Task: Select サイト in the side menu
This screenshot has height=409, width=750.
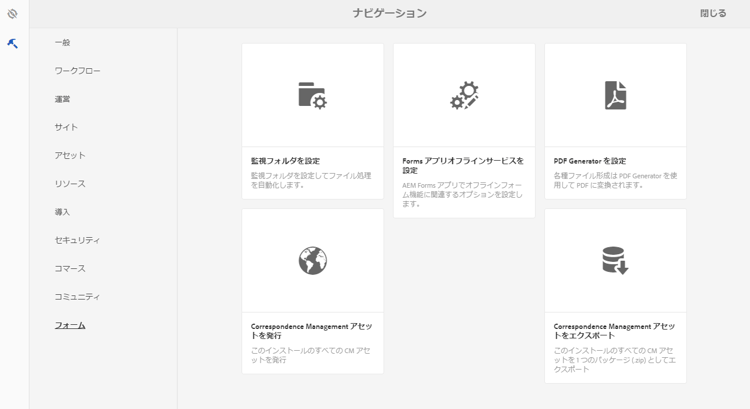Action: 66,127
